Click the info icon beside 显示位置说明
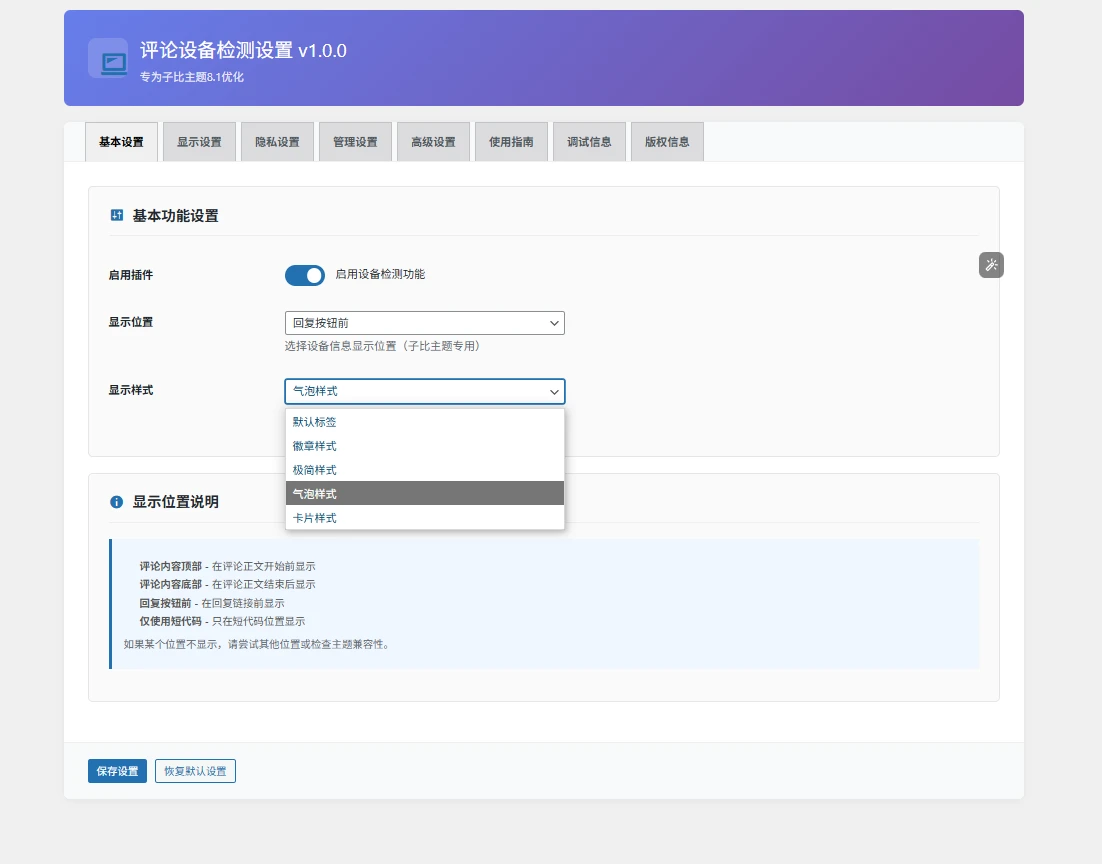 [117, 502]
